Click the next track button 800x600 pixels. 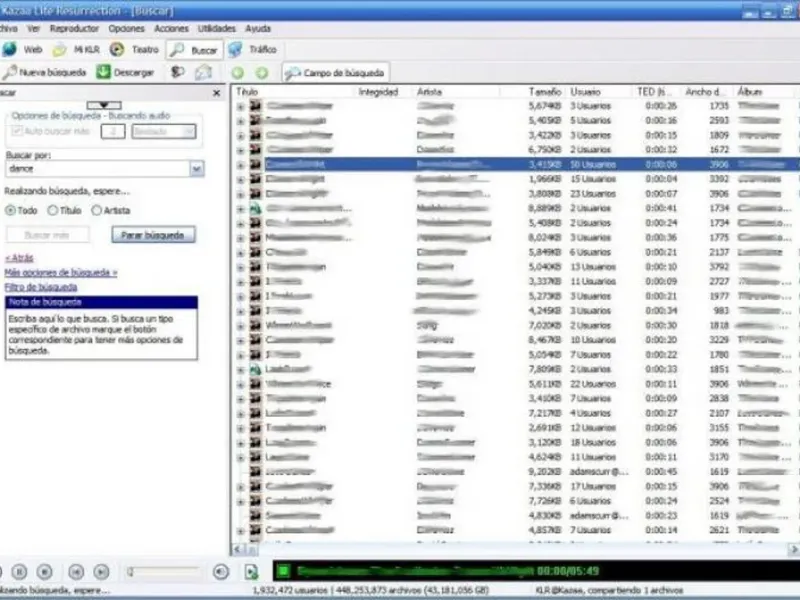point(101,572)
